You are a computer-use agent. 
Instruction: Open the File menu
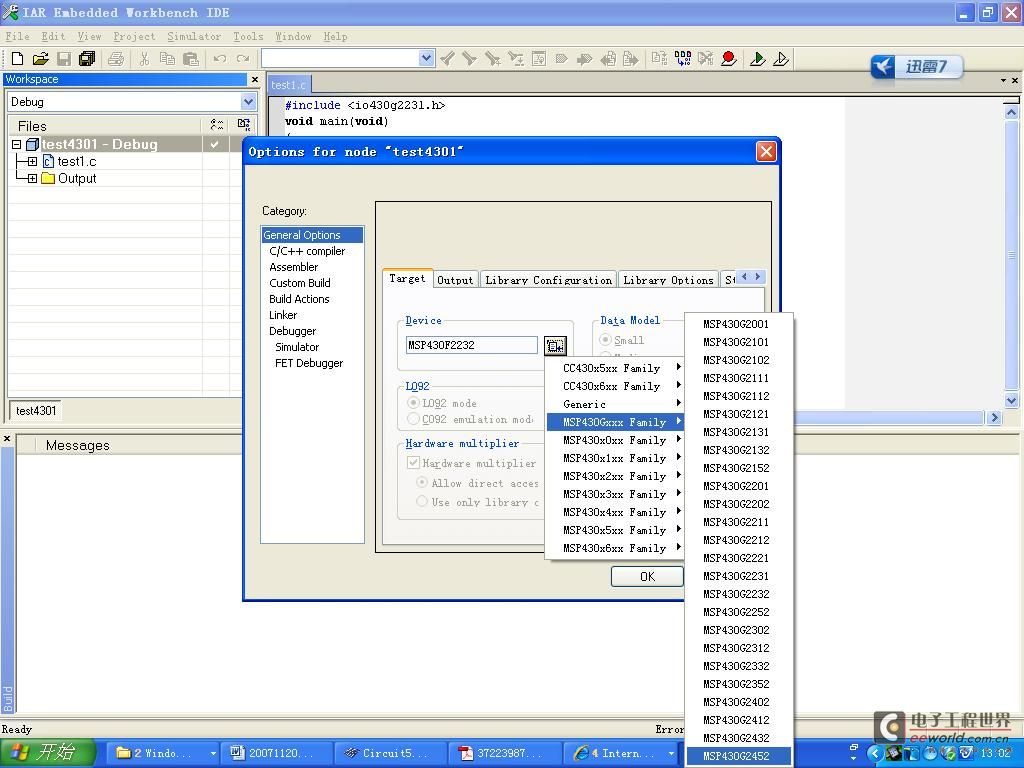17,37
